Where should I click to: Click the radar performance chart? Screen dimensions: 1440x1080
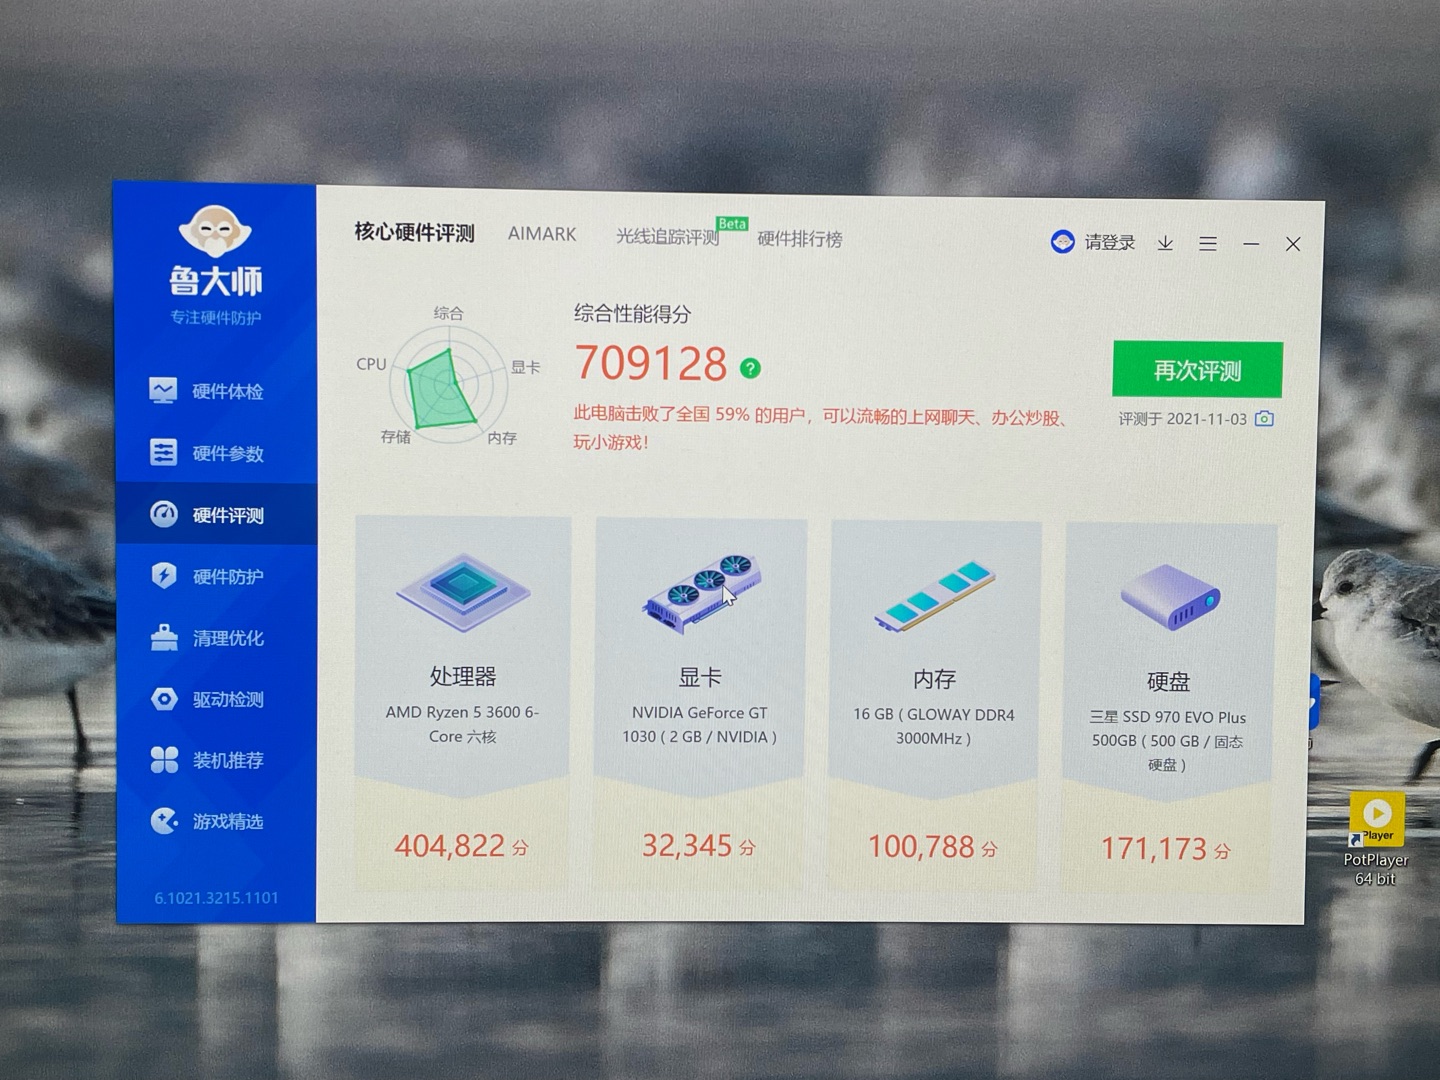[447, 383]
